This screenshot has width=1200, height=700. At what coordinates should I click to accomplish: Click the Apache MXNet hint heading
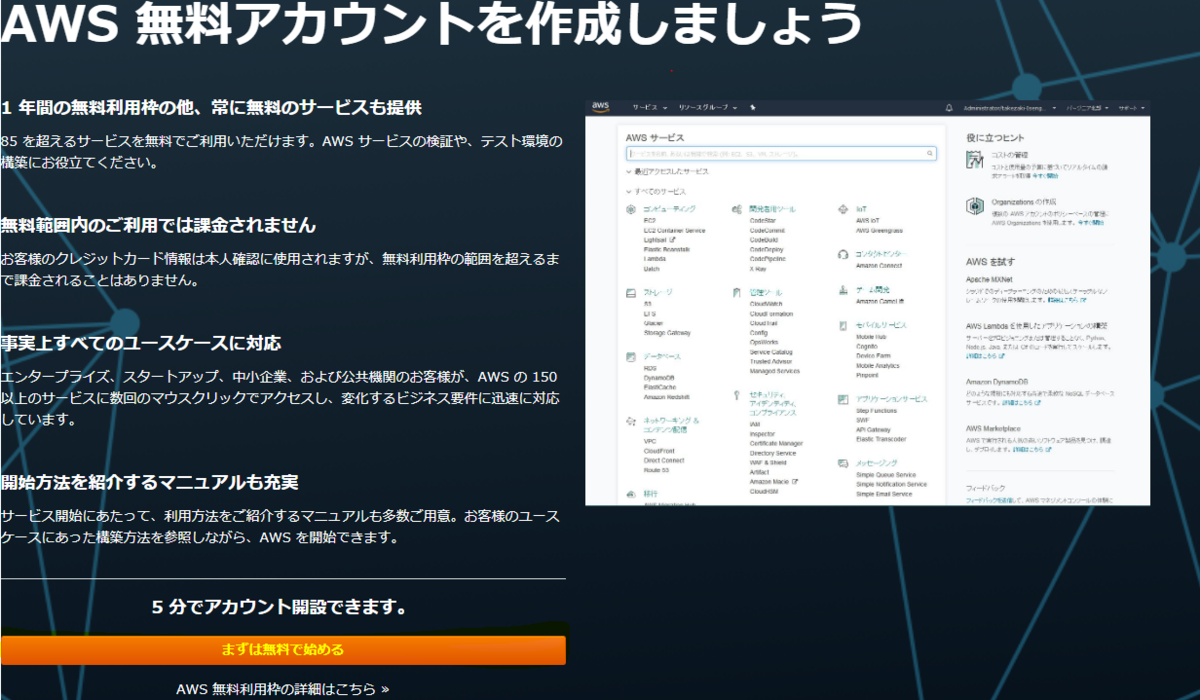click(988, 278)
